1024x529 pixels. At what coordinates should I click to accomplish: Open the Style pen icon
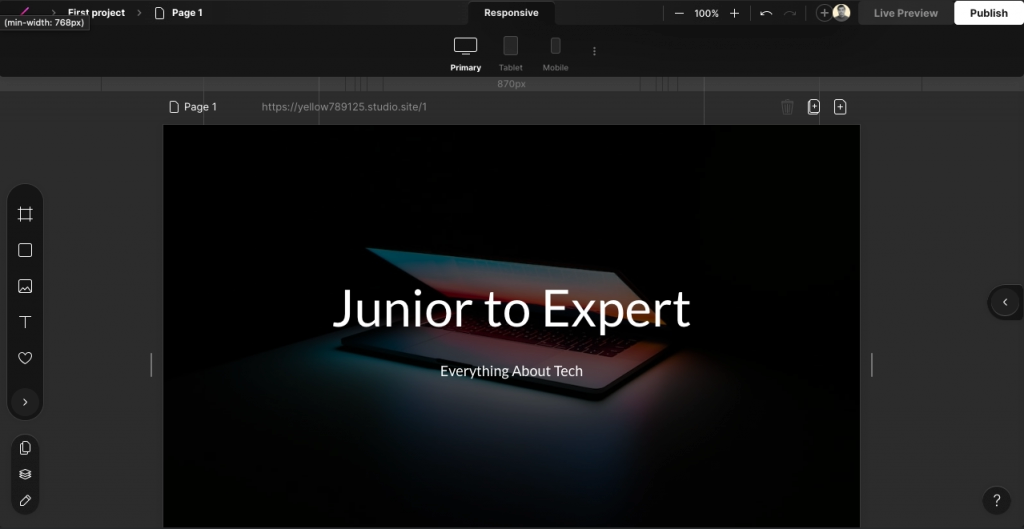[x=25, y=501]
